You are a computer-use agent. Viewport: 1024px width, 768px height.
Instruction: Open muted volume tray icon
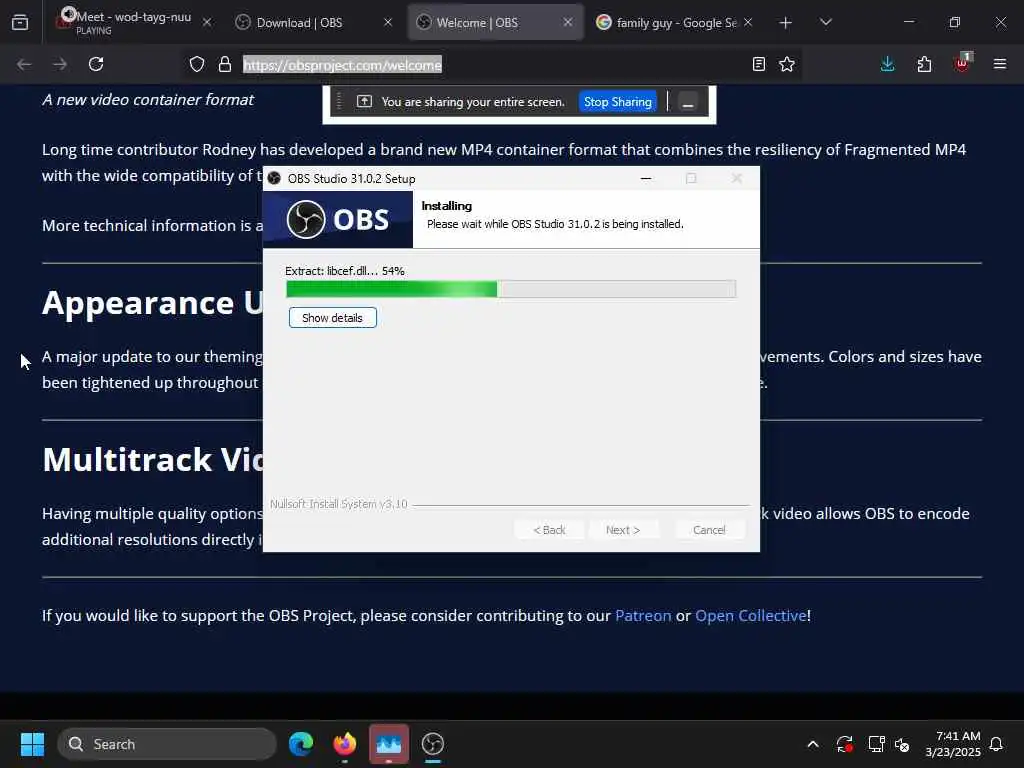(x=903, y=744)
